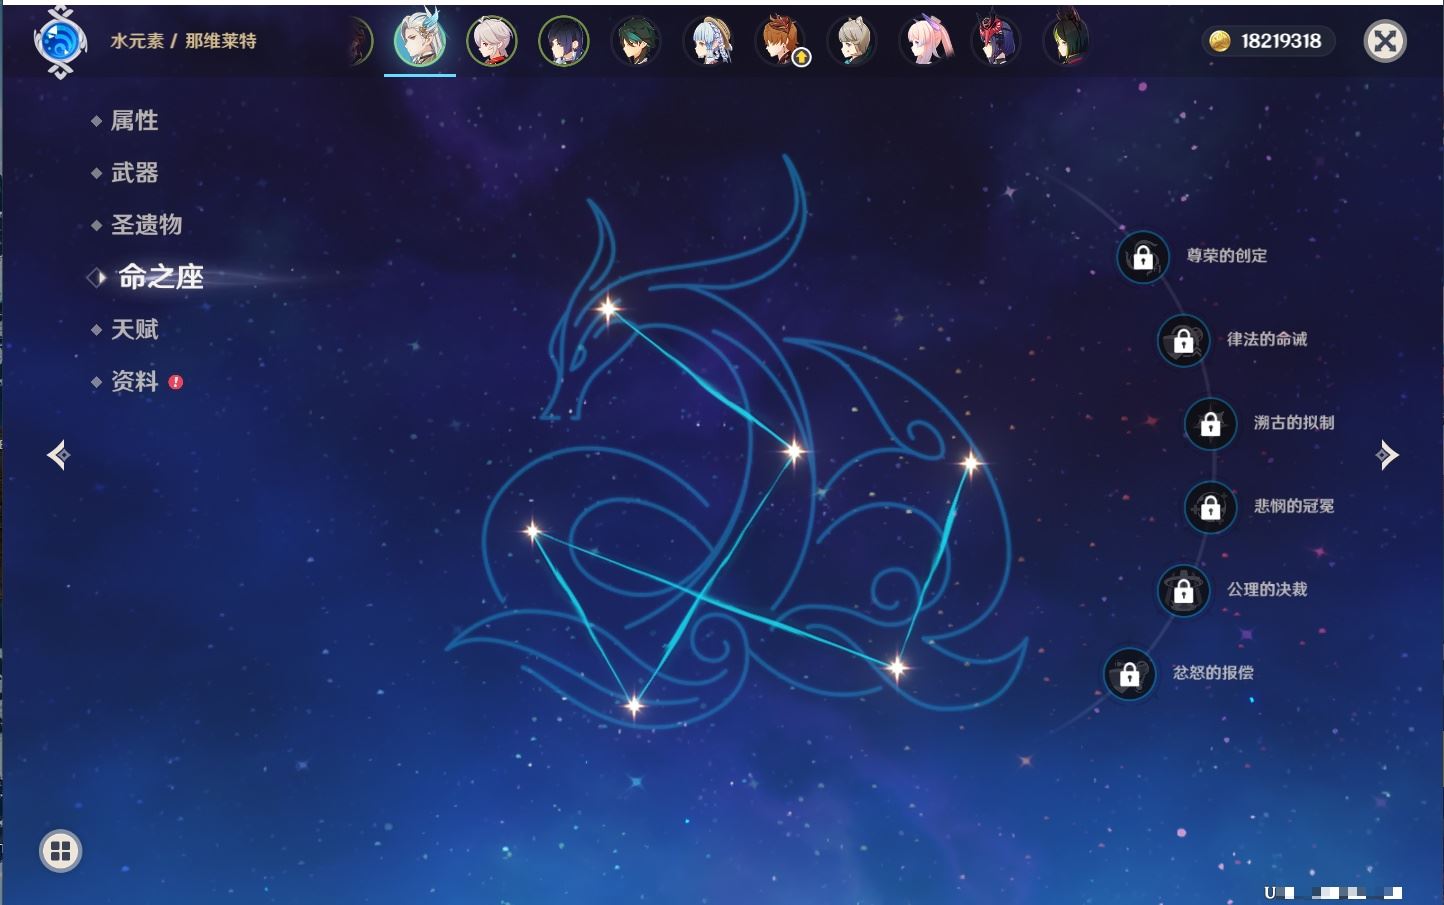
Task: Open the locked constellation 忿怒的报偿
Action: (1129, 674)
